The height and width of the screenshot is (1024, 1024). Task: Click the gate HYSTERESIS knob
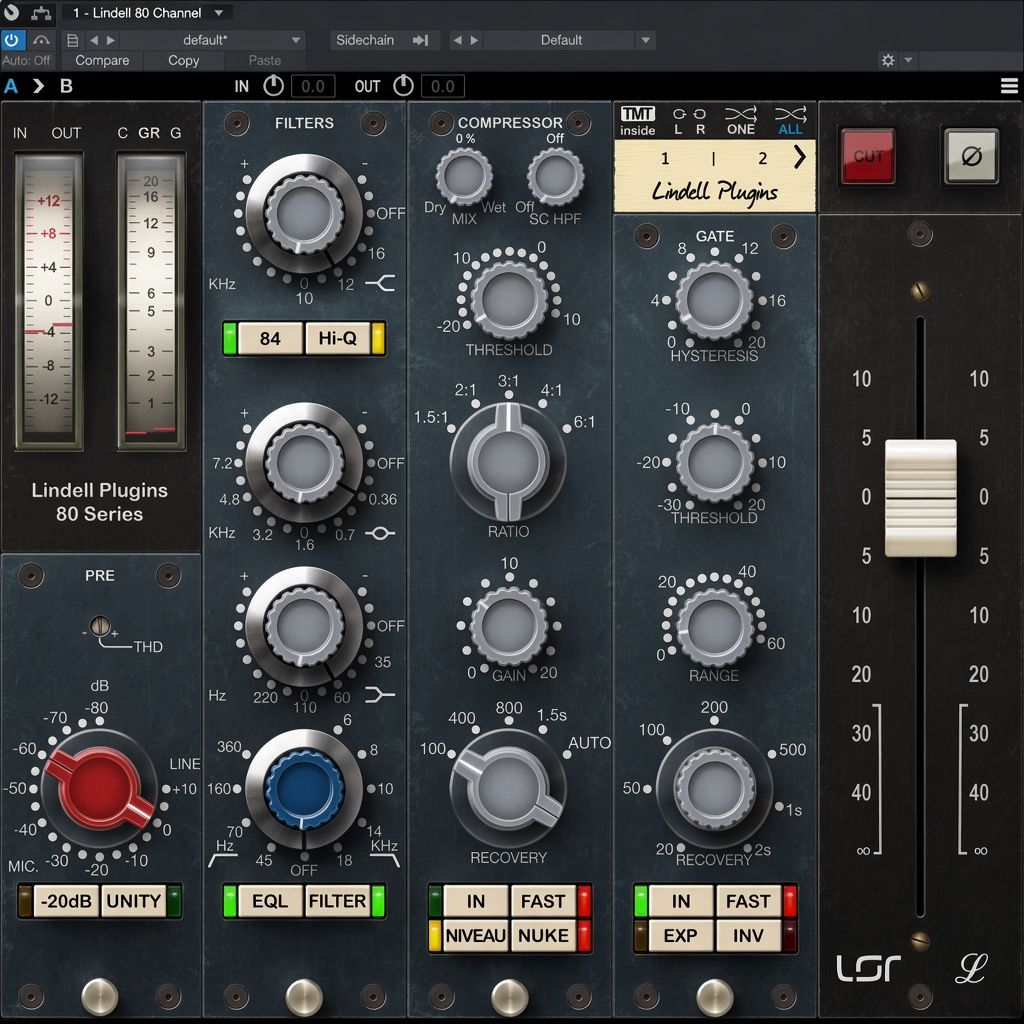(x=714, y=300)
